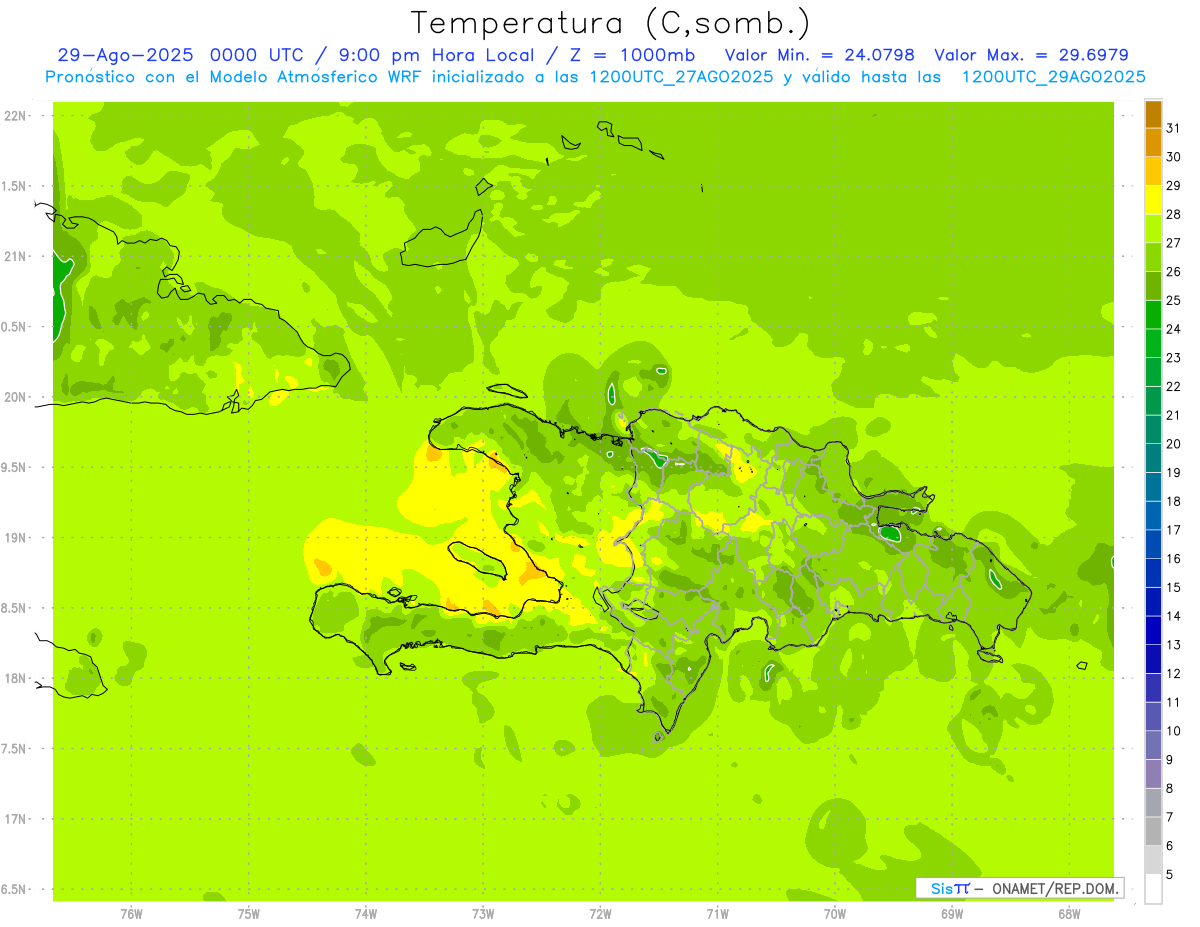Click the "70W" longitude label
Viewport: 1200px width, 927px height.
coord(835,914)
